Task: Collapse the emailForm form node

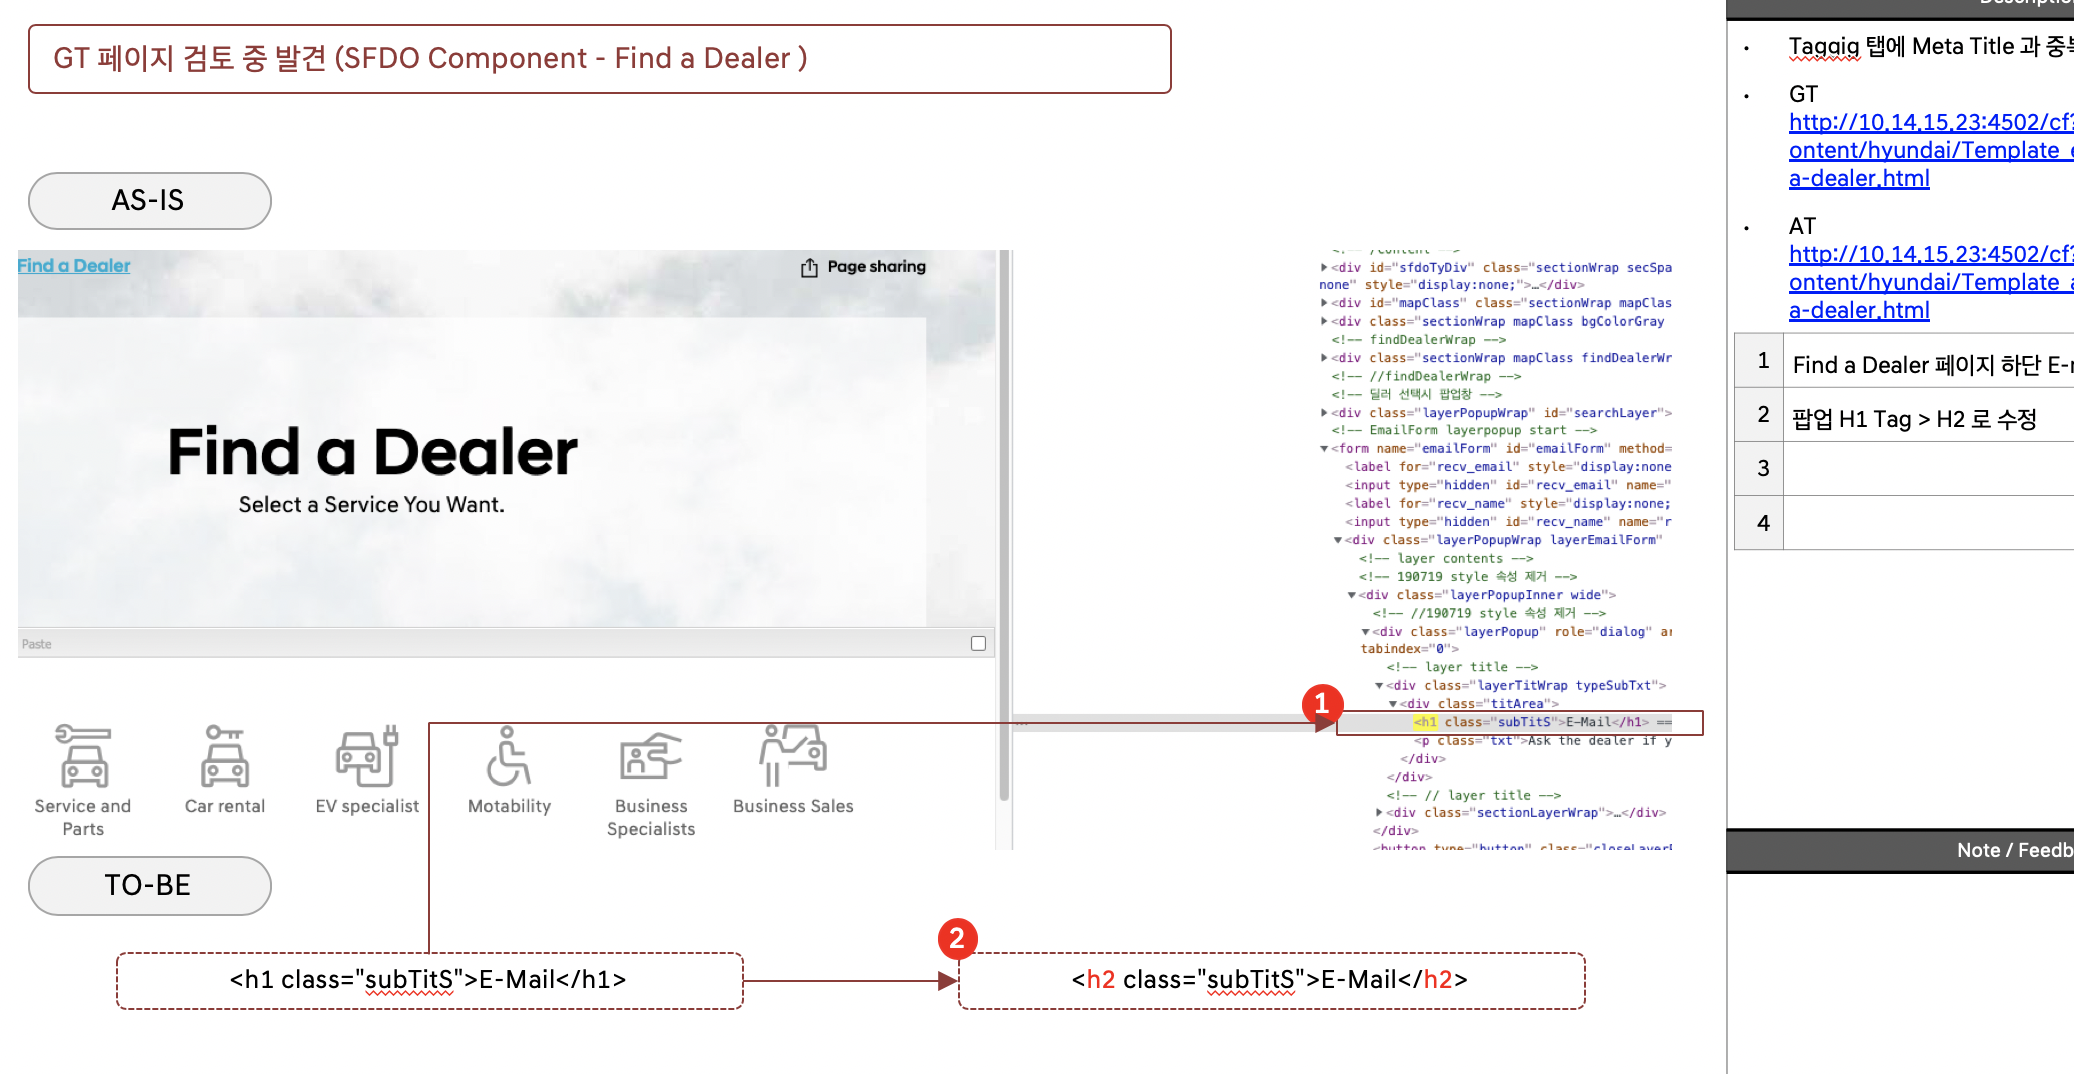Action: tap(1324, 449)
